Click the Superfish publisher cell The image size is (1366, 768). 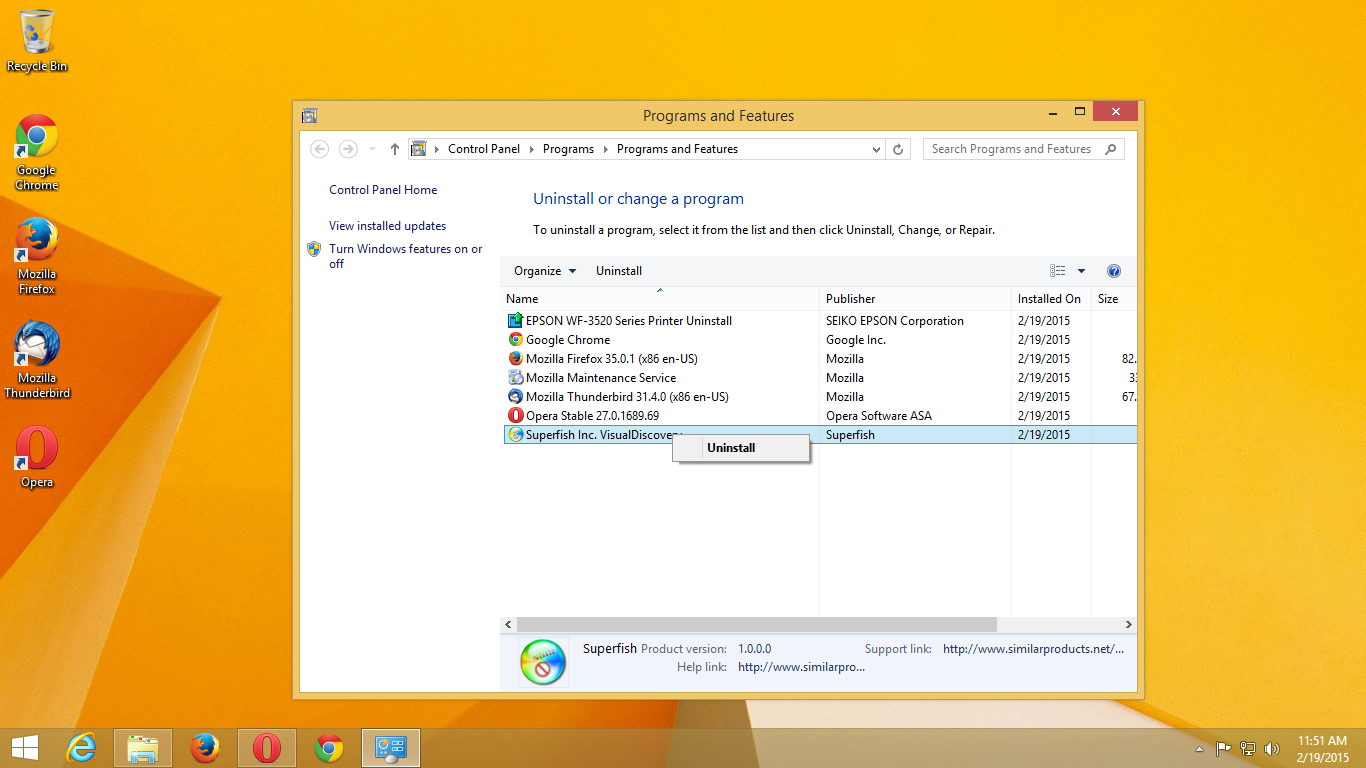(850, 435)
